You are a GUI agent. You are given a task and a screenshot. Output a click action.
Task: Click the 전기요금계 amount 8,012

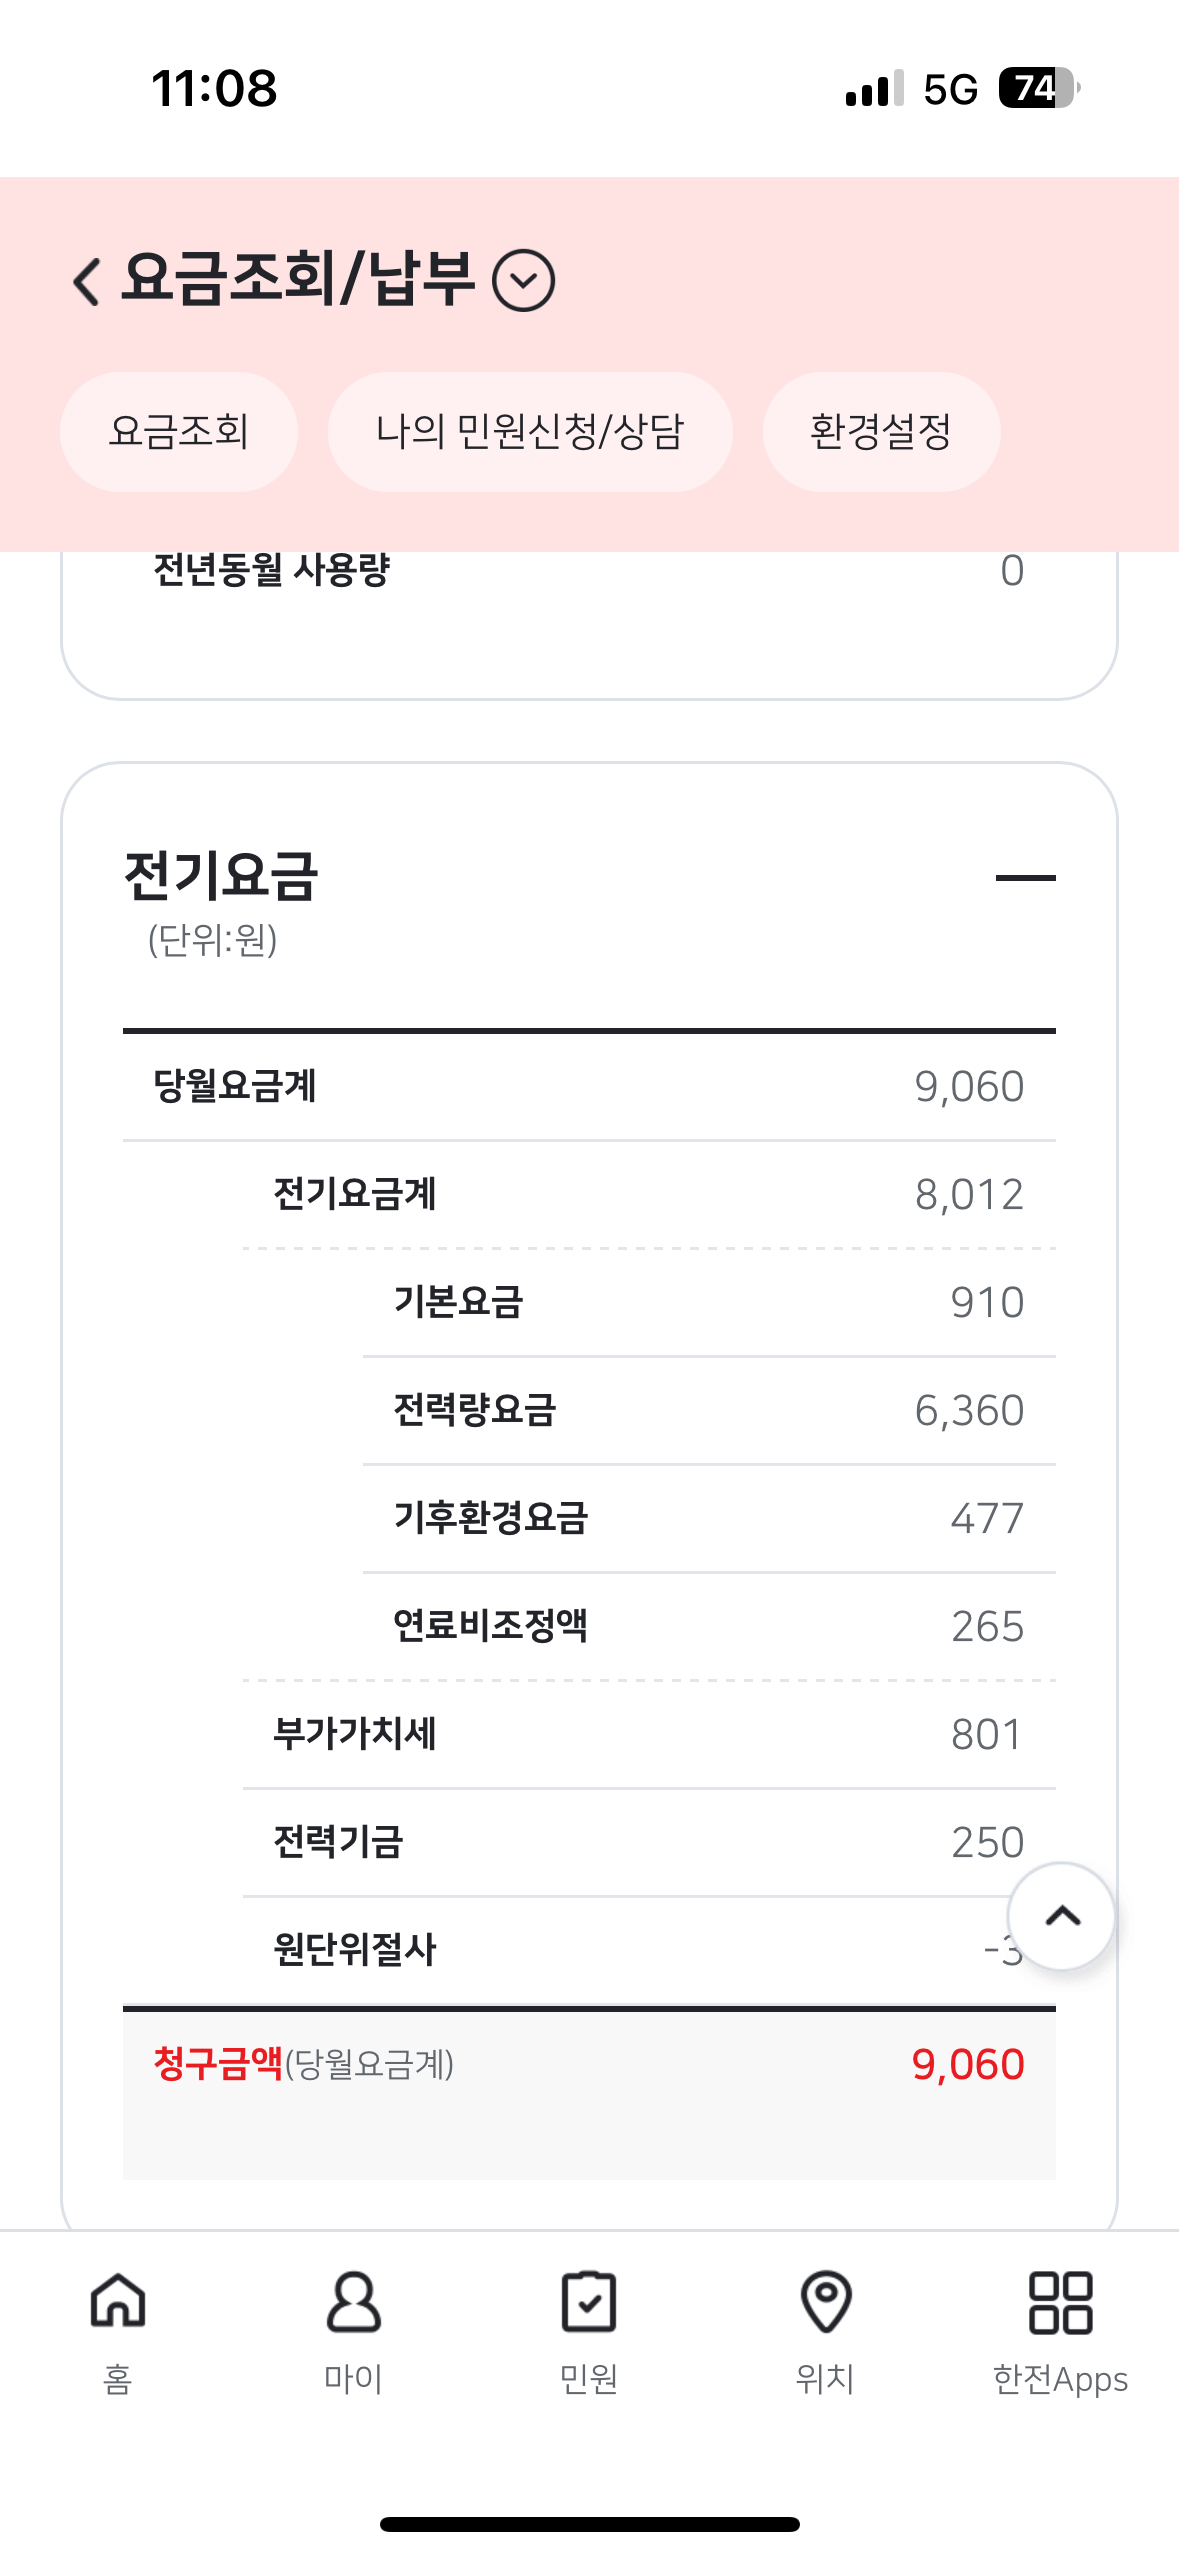(968, 1194)
